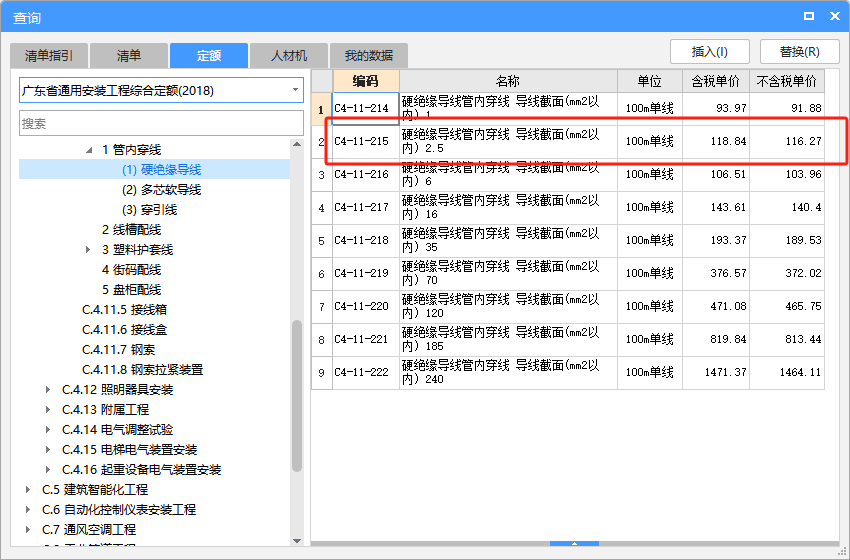Select C.4.11.6 接线盒 tree item
The height and width of the screenshot is (560, 850).
[x=124, y=330]
